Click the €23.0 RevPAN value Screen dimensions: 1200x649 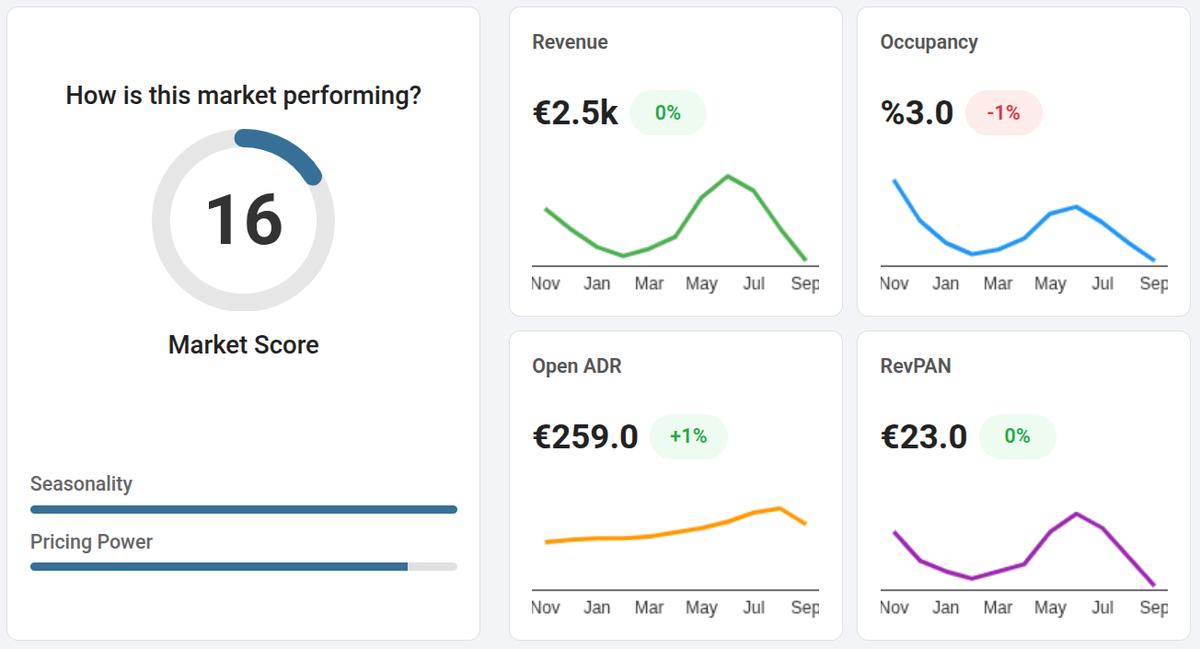(924, 437)
